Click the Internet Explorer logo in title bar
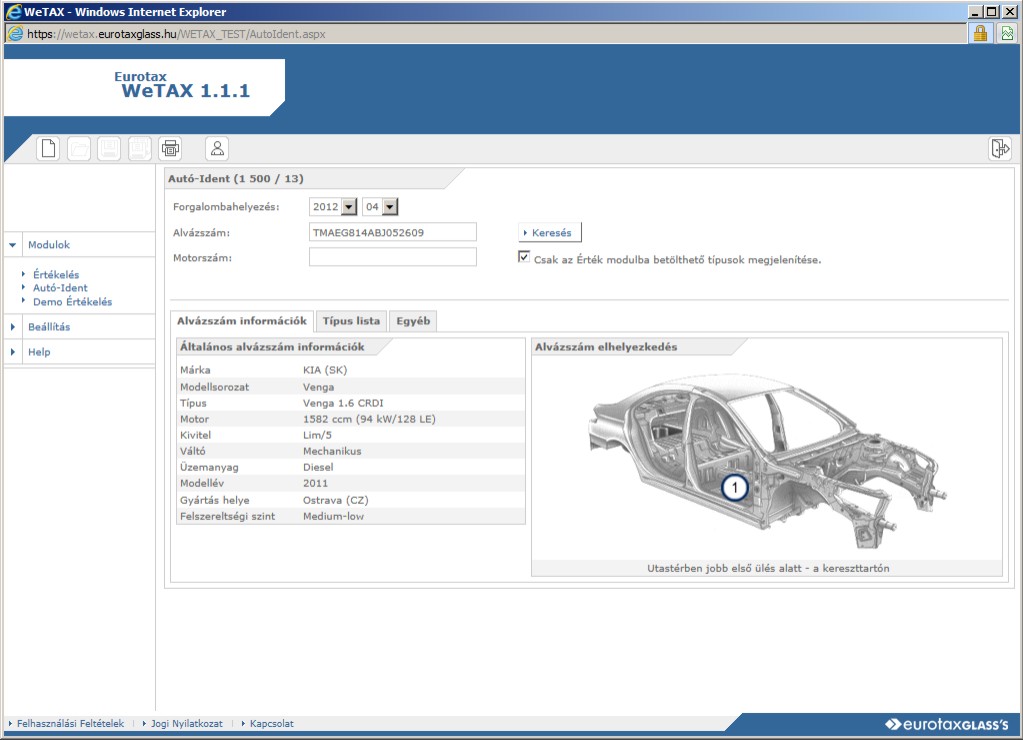The image size is (1023, 740). 13,12
